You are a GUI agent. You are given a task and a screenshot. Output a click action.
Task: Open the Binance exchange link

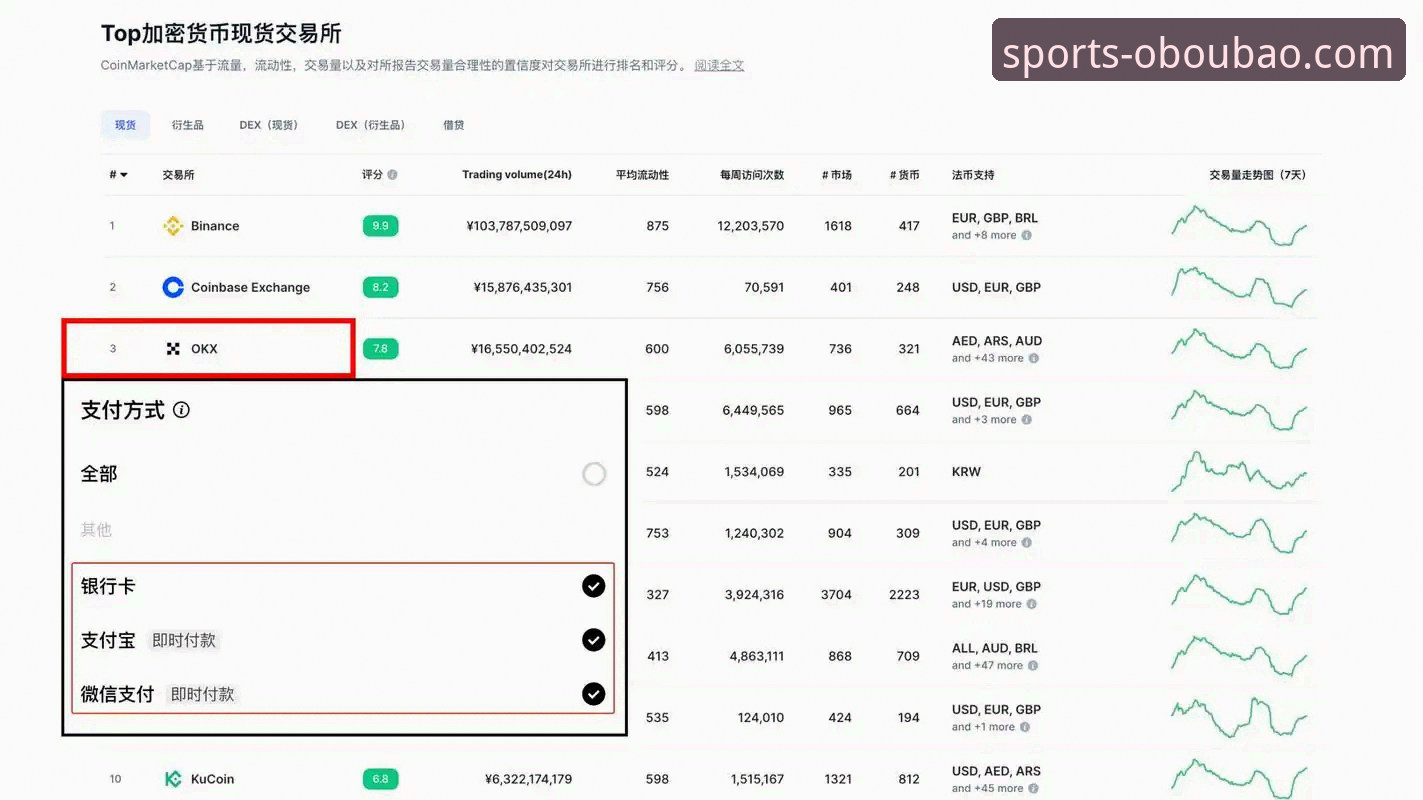[215, 226]
